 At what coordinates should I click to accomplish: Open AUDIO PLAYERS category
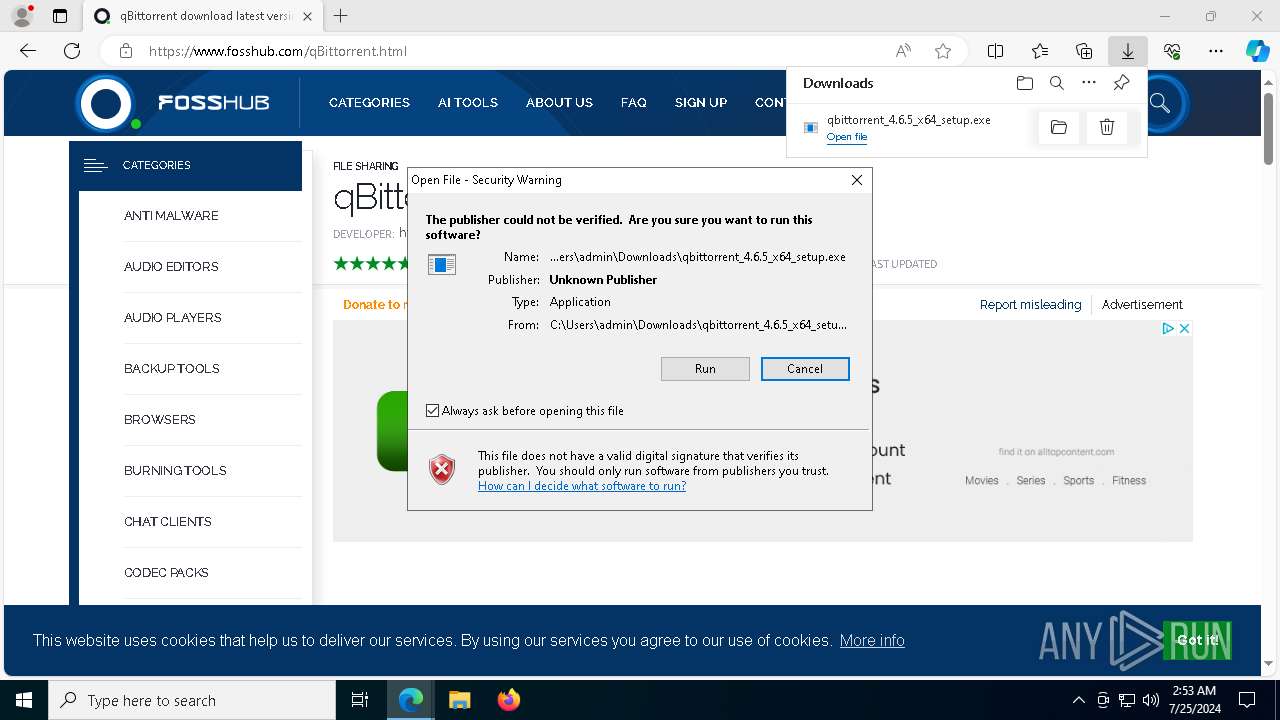pyautogui.click(x=173, y=318)
